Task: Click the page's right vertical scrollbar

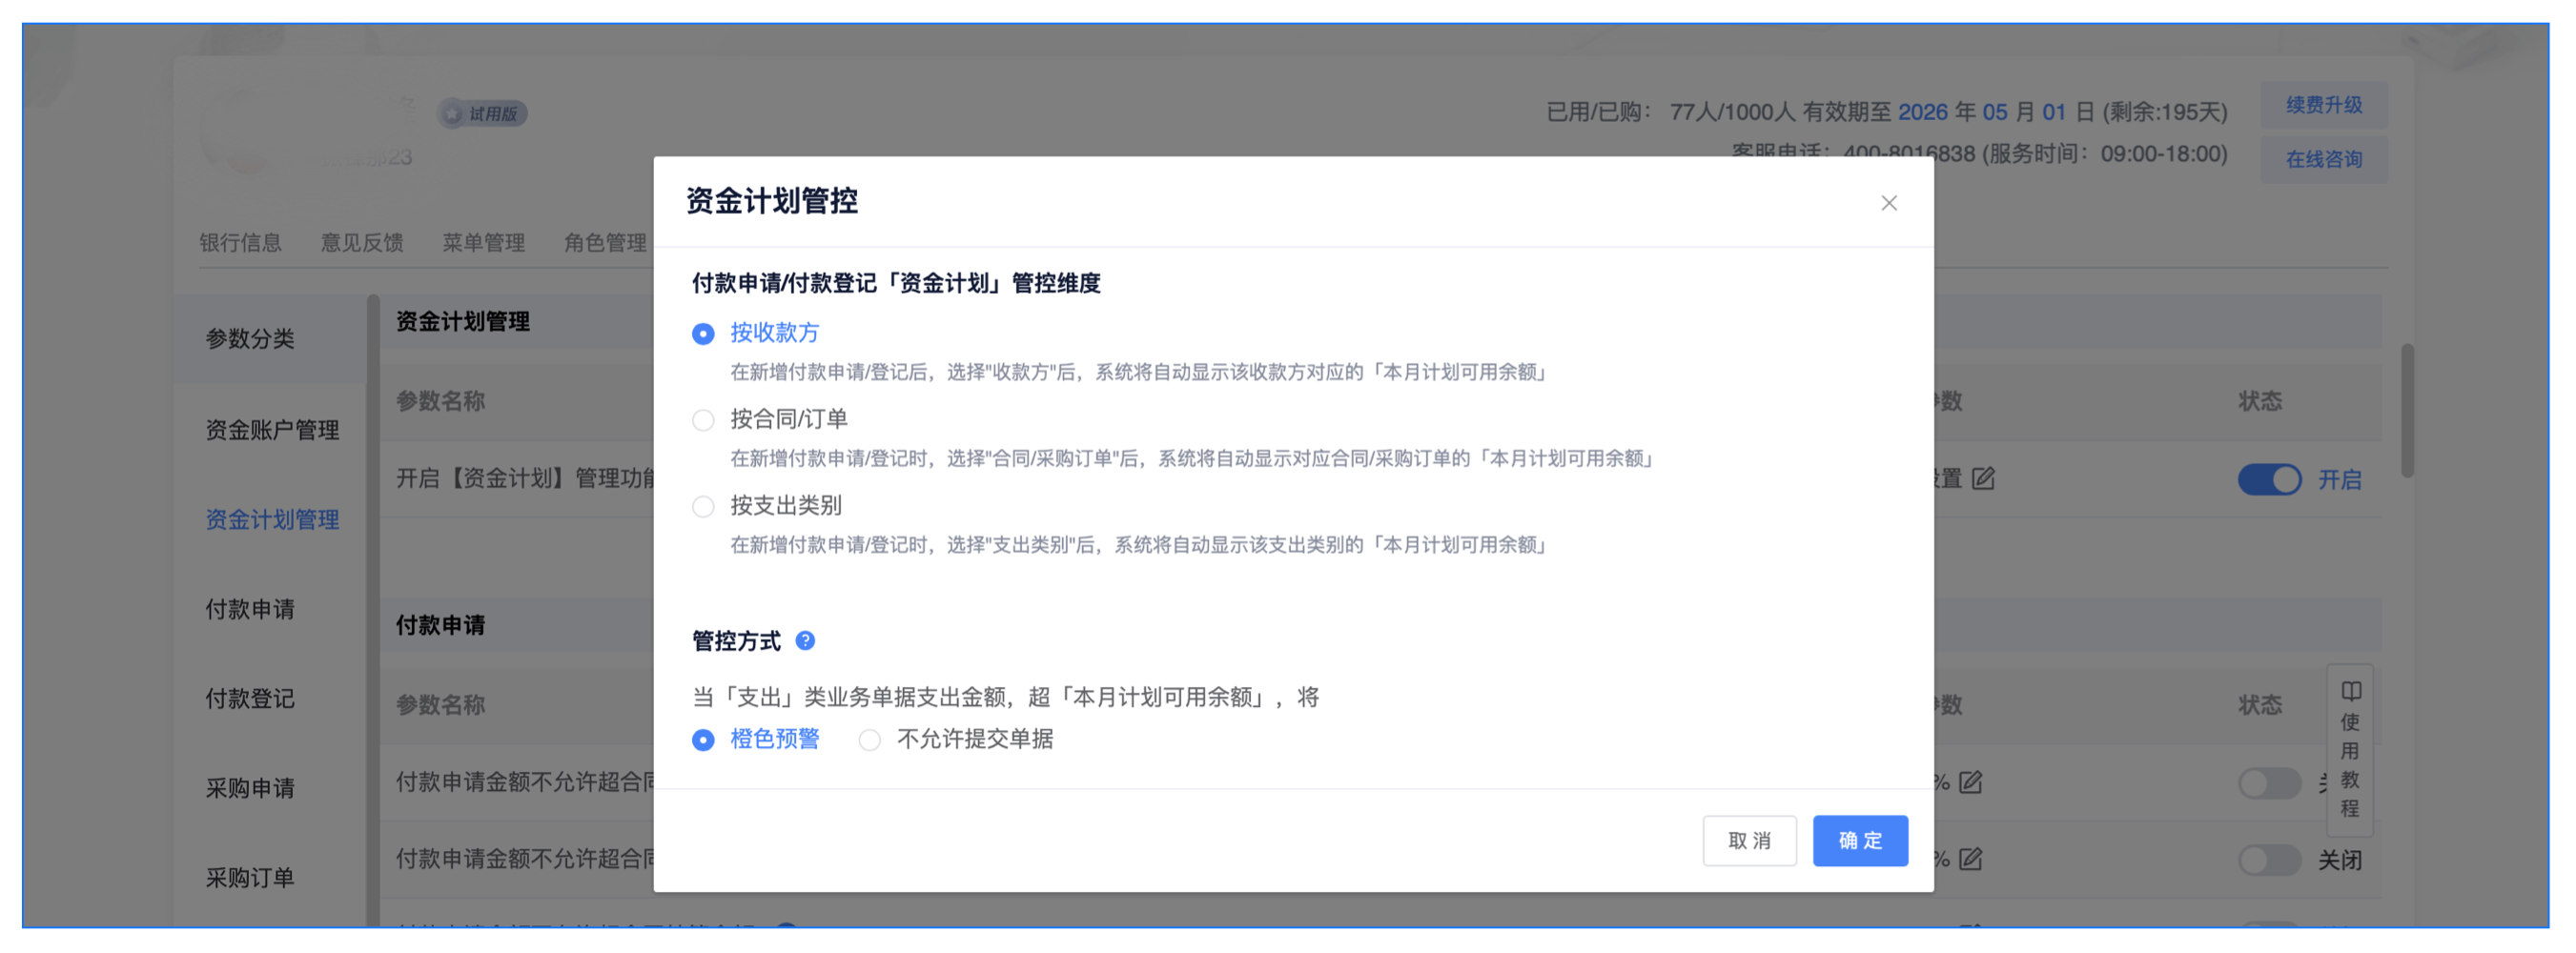Action: [2407, 410]
